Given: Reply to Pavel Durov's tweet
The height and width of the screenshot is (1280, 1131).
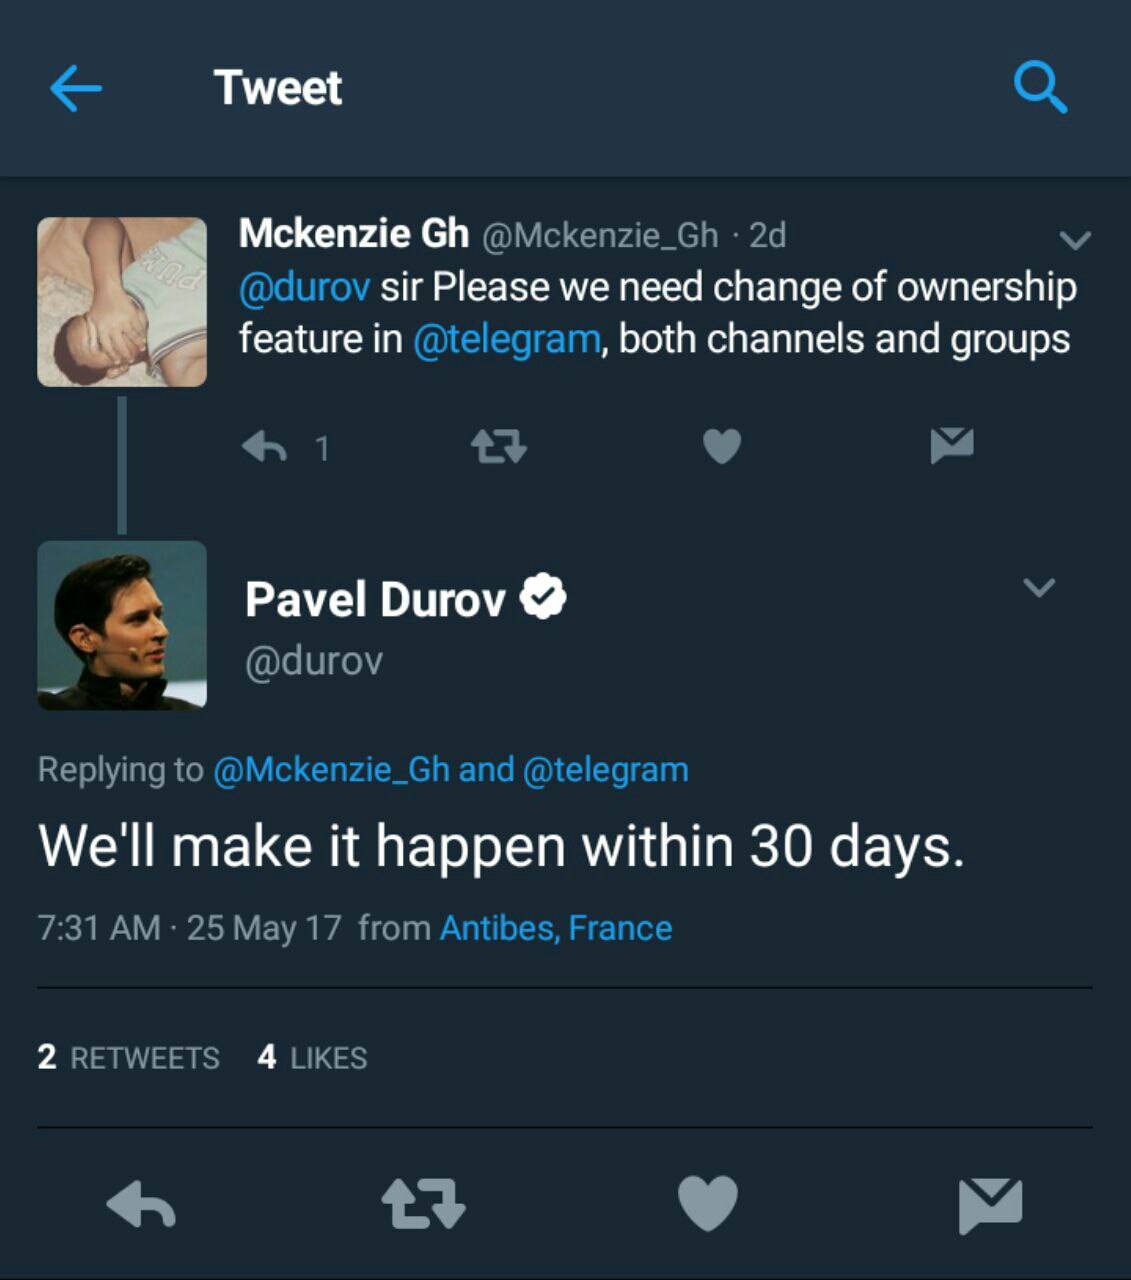Looking at the screenshot, I should tap(141, 1203).
